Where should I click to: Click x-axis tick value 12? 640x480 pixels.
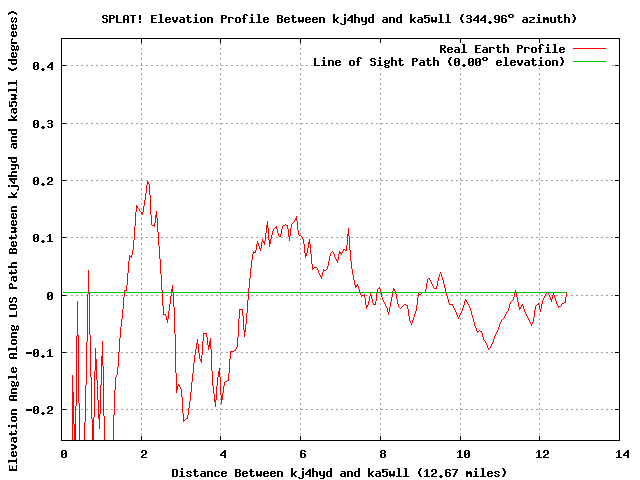(x=542, y=454)
